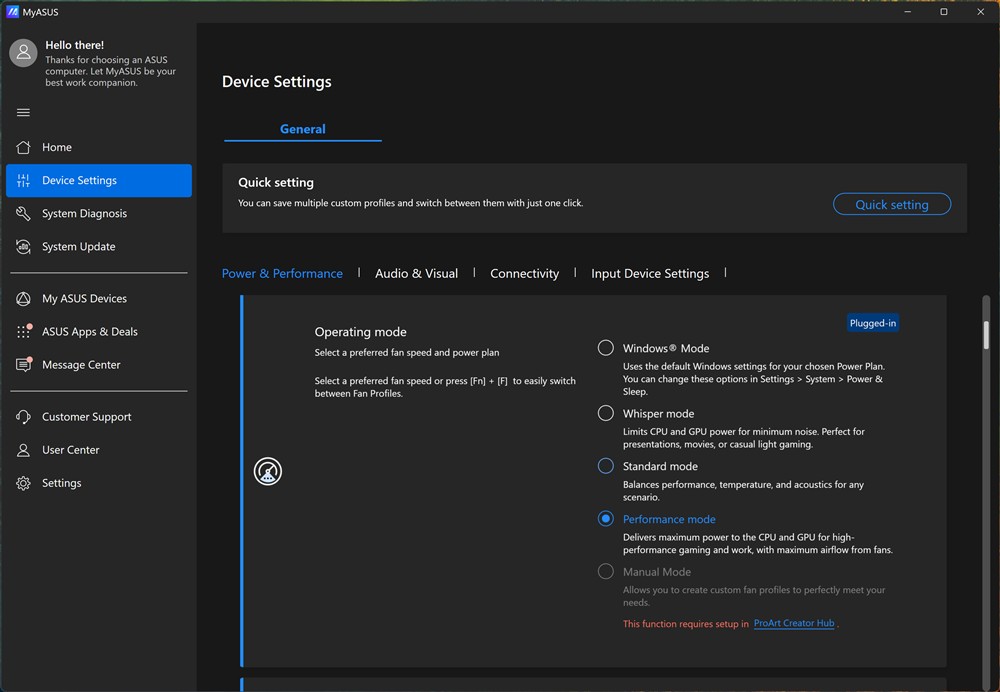Click the user profile avatar

pyautogui.click(x=23, y=53)
